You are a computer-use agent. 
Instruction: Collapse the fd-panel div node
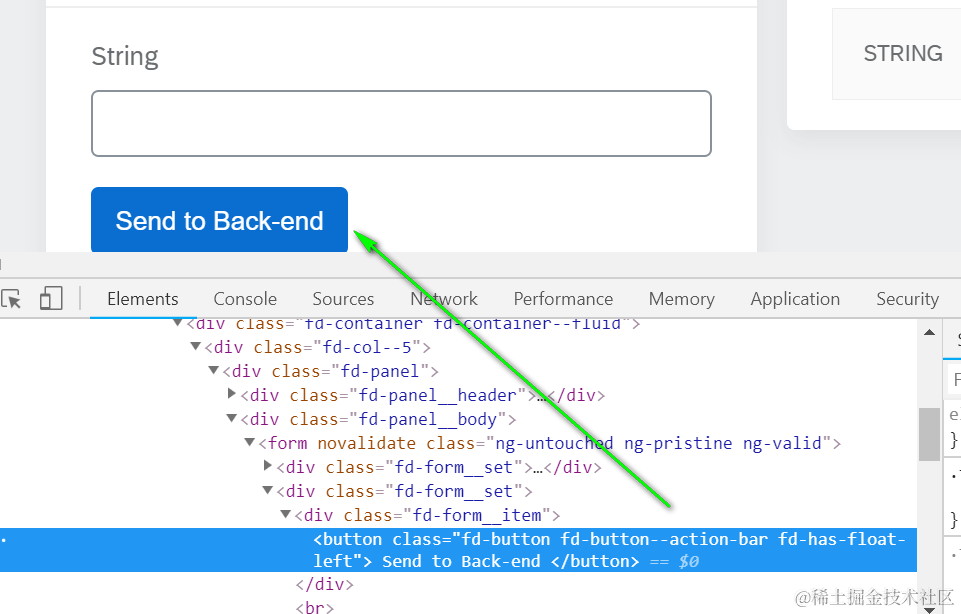[213, 370]
